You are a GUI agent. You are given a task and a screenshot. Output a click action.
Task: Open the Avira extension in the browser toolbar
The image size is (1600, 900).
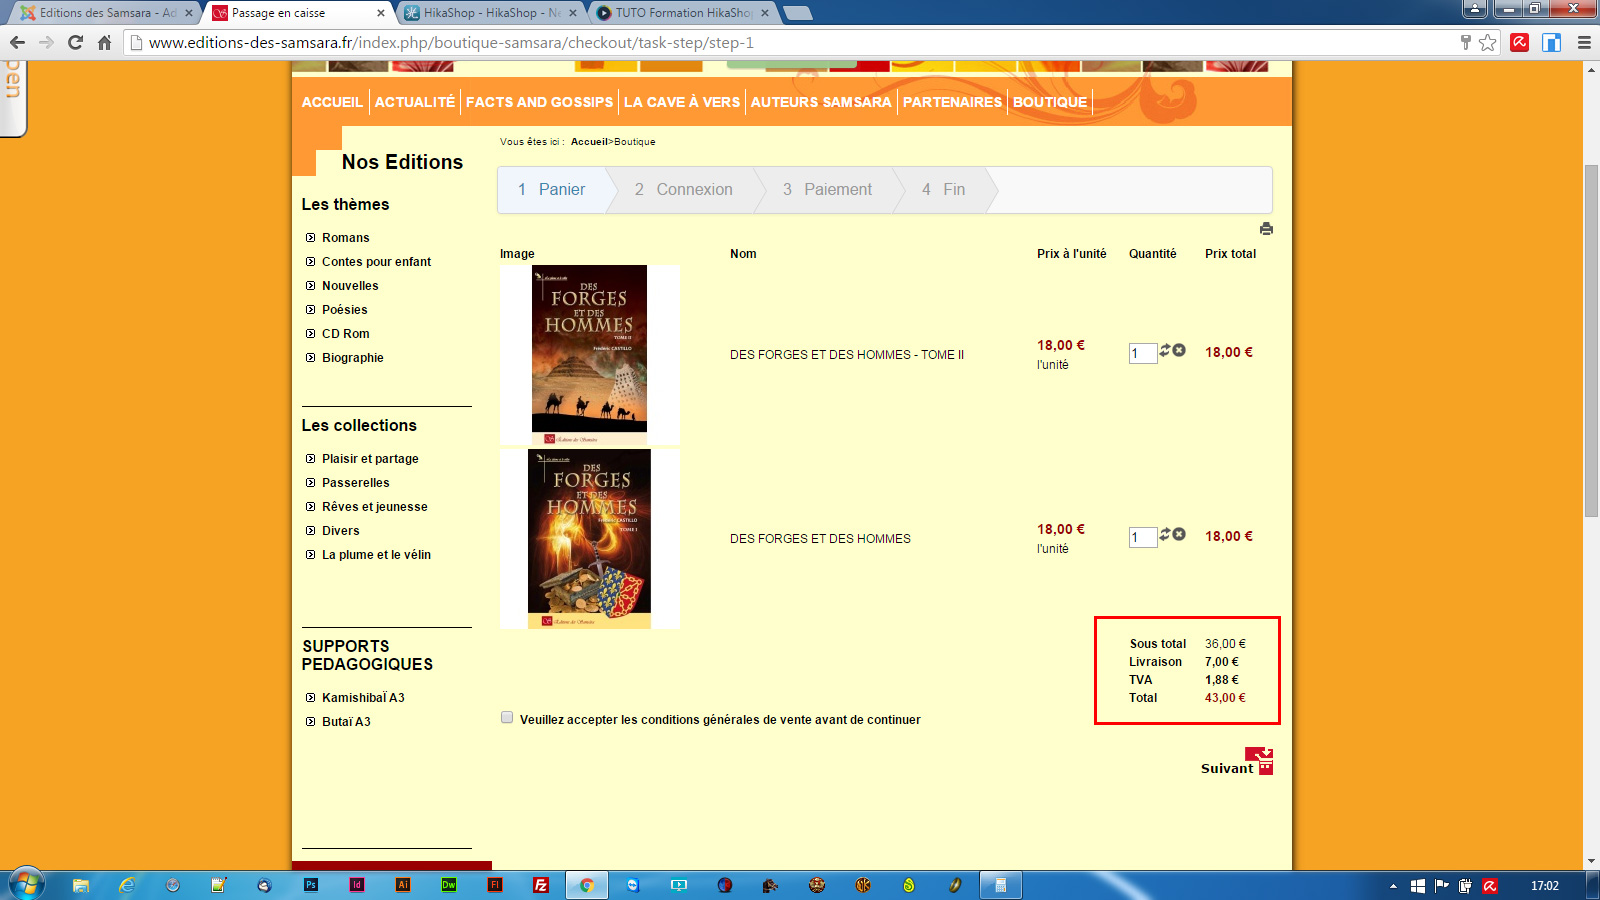(1520, 42)
